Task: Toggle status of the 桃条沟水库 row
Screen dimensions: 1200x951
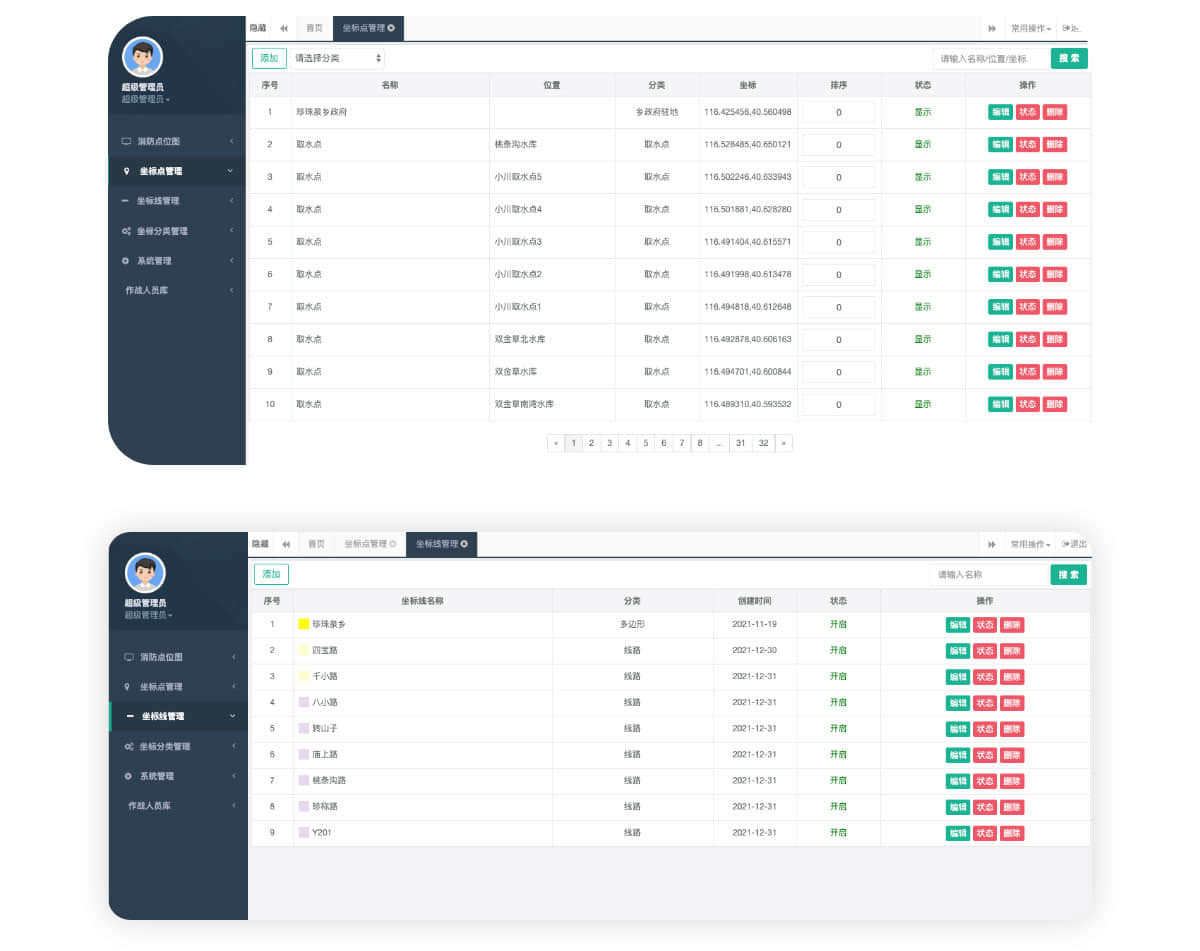Action: pos(1027,144)
